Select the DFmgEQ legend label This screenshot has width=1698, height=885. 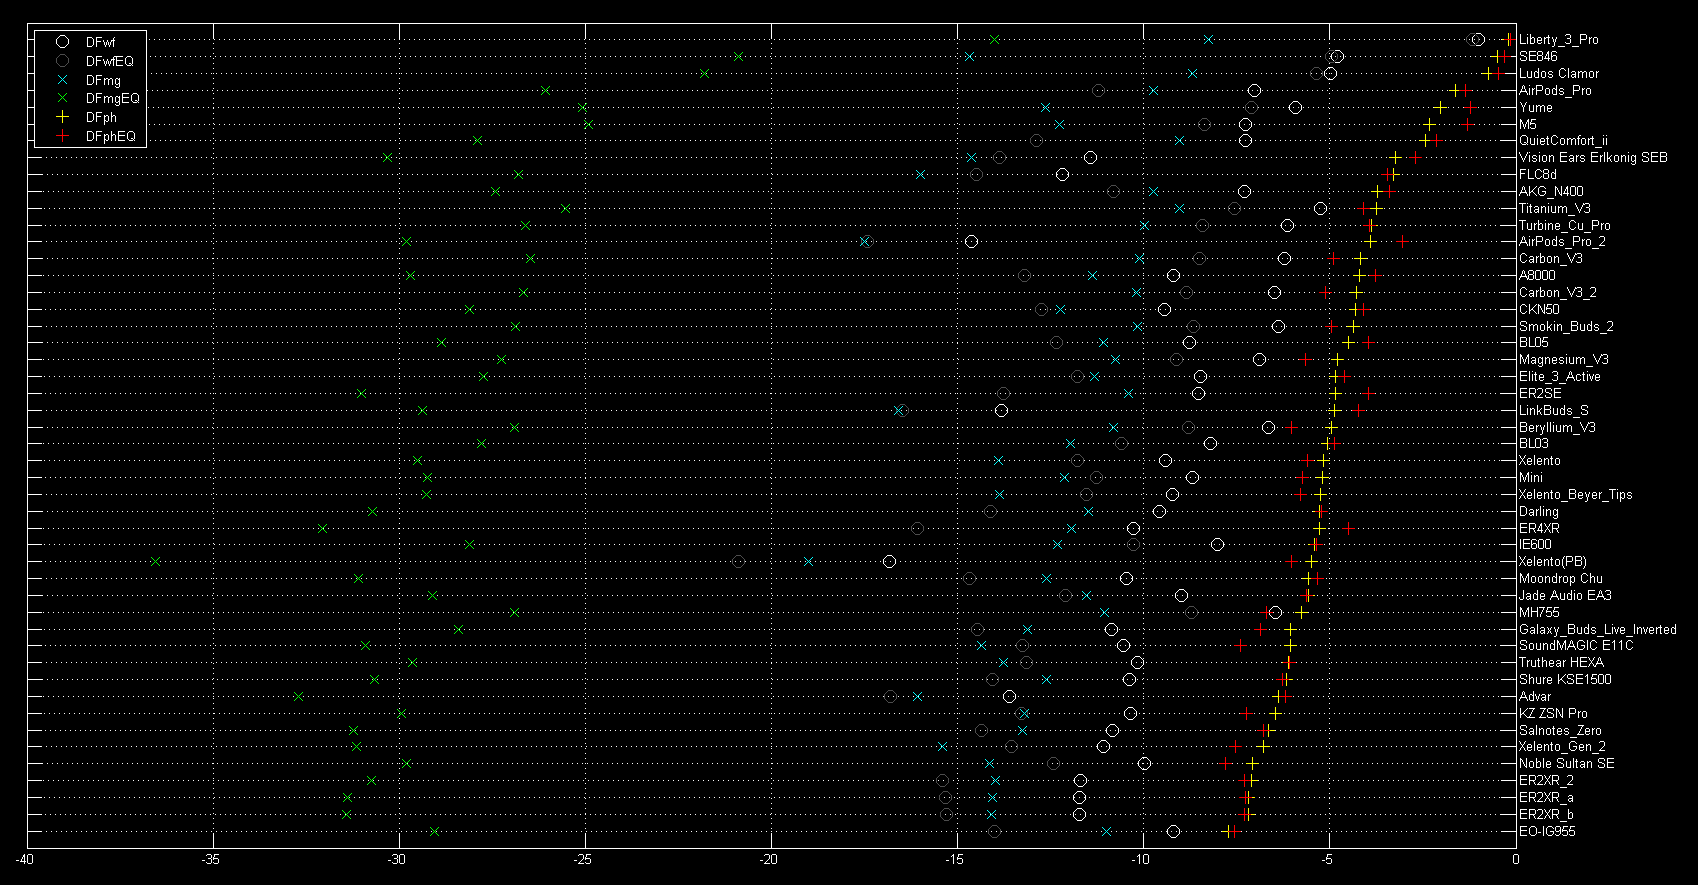[113, 98]
